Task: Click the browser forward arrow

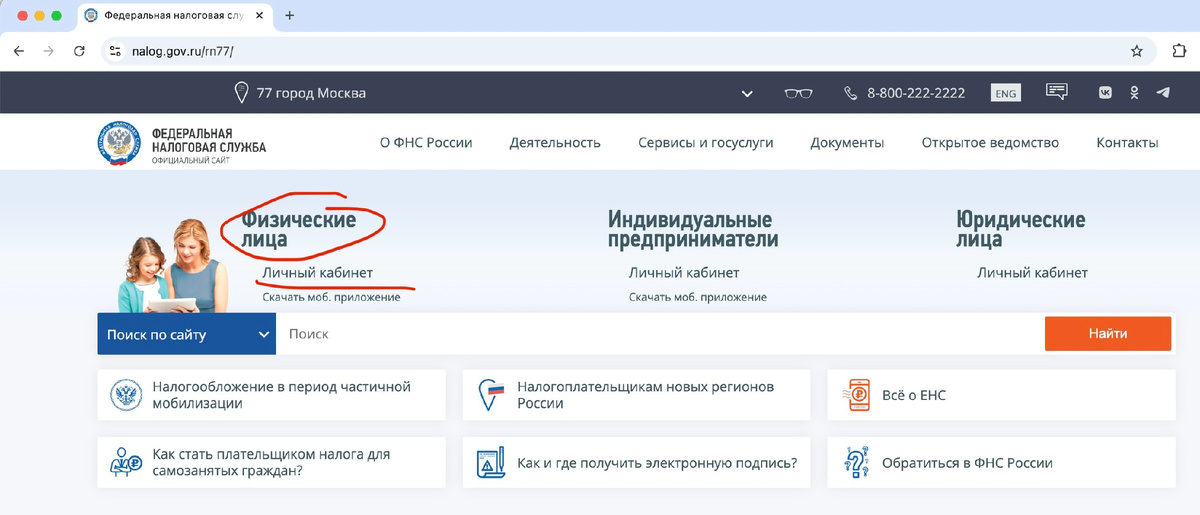Action: [x=48, y=51]
